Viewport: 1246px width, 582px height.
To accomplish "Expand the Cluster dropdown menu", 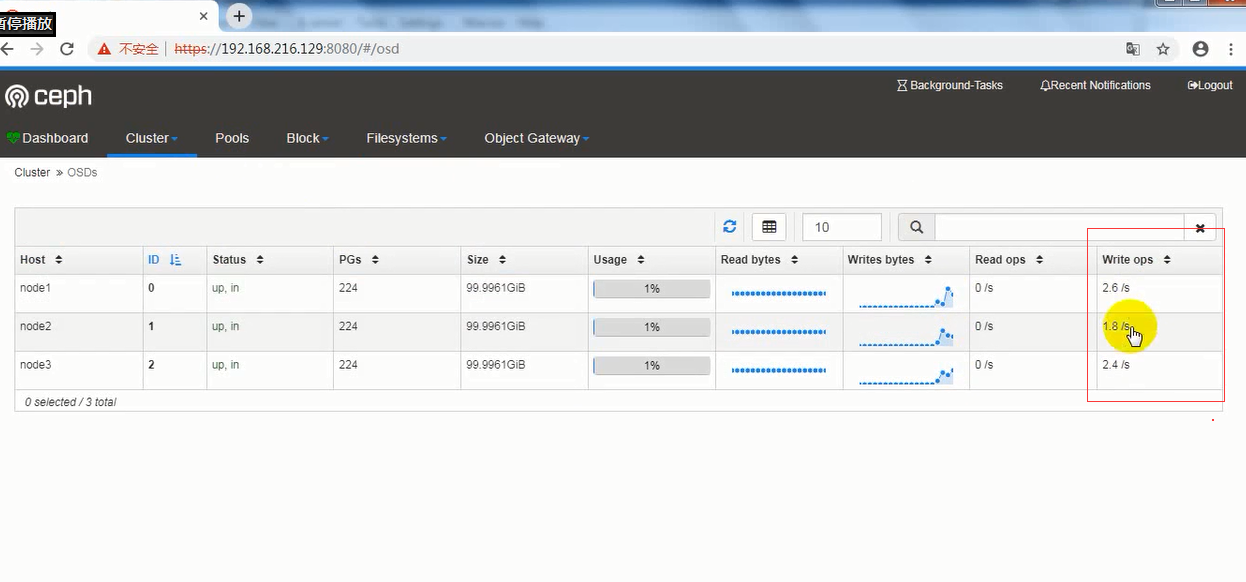I will (x=151, y=138).
